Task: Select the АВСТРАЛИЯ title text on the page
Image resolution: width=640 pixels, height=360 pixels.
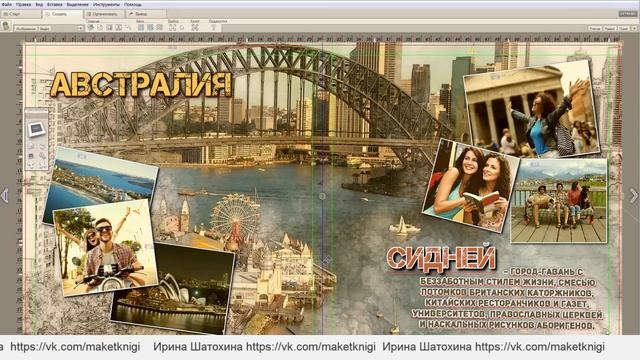Action: (141, 84)
